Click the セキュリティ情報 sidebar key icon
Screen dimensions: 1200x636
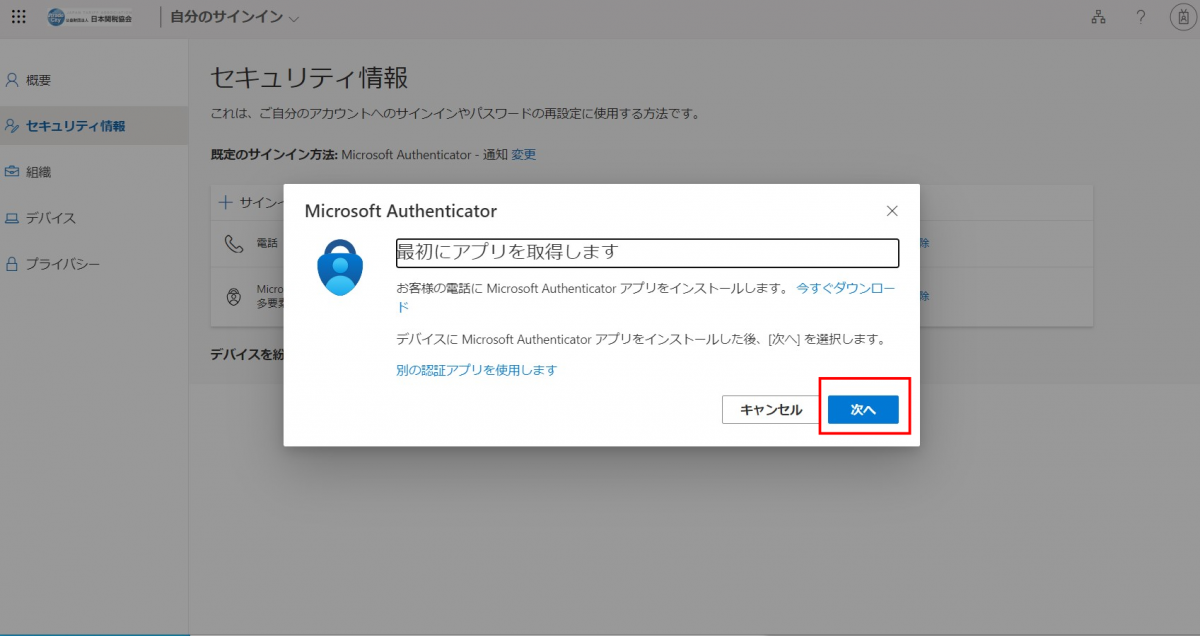(x=12, y=126)
